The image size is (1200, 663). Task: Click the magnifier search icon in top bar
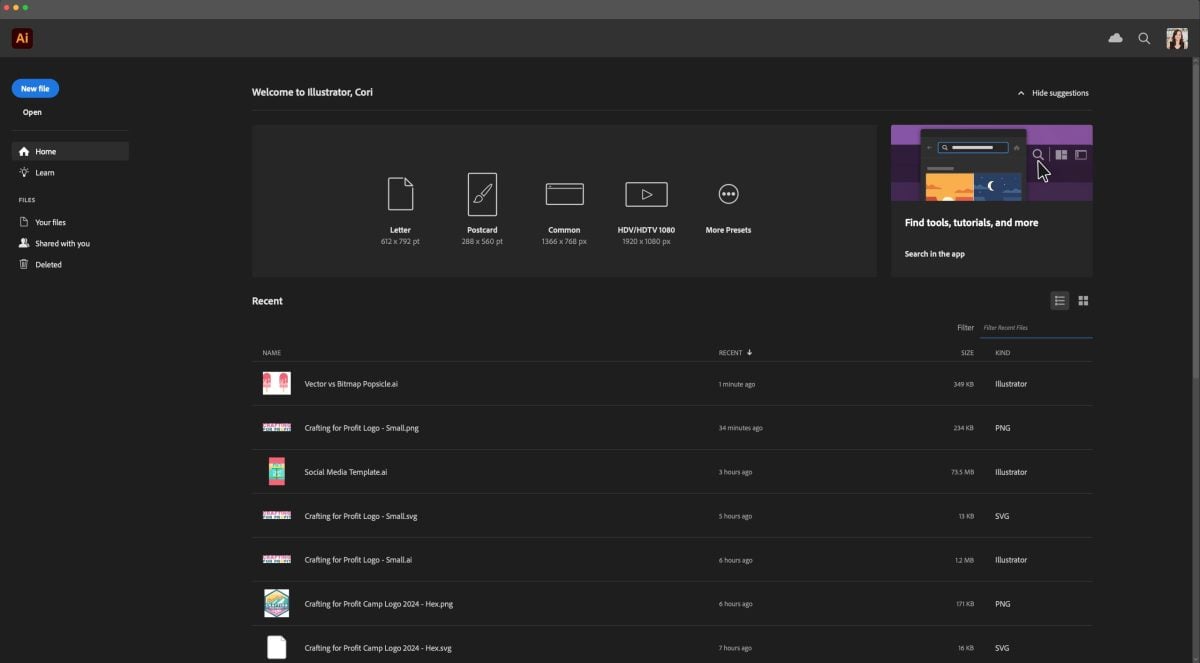tap(1144, 39)
